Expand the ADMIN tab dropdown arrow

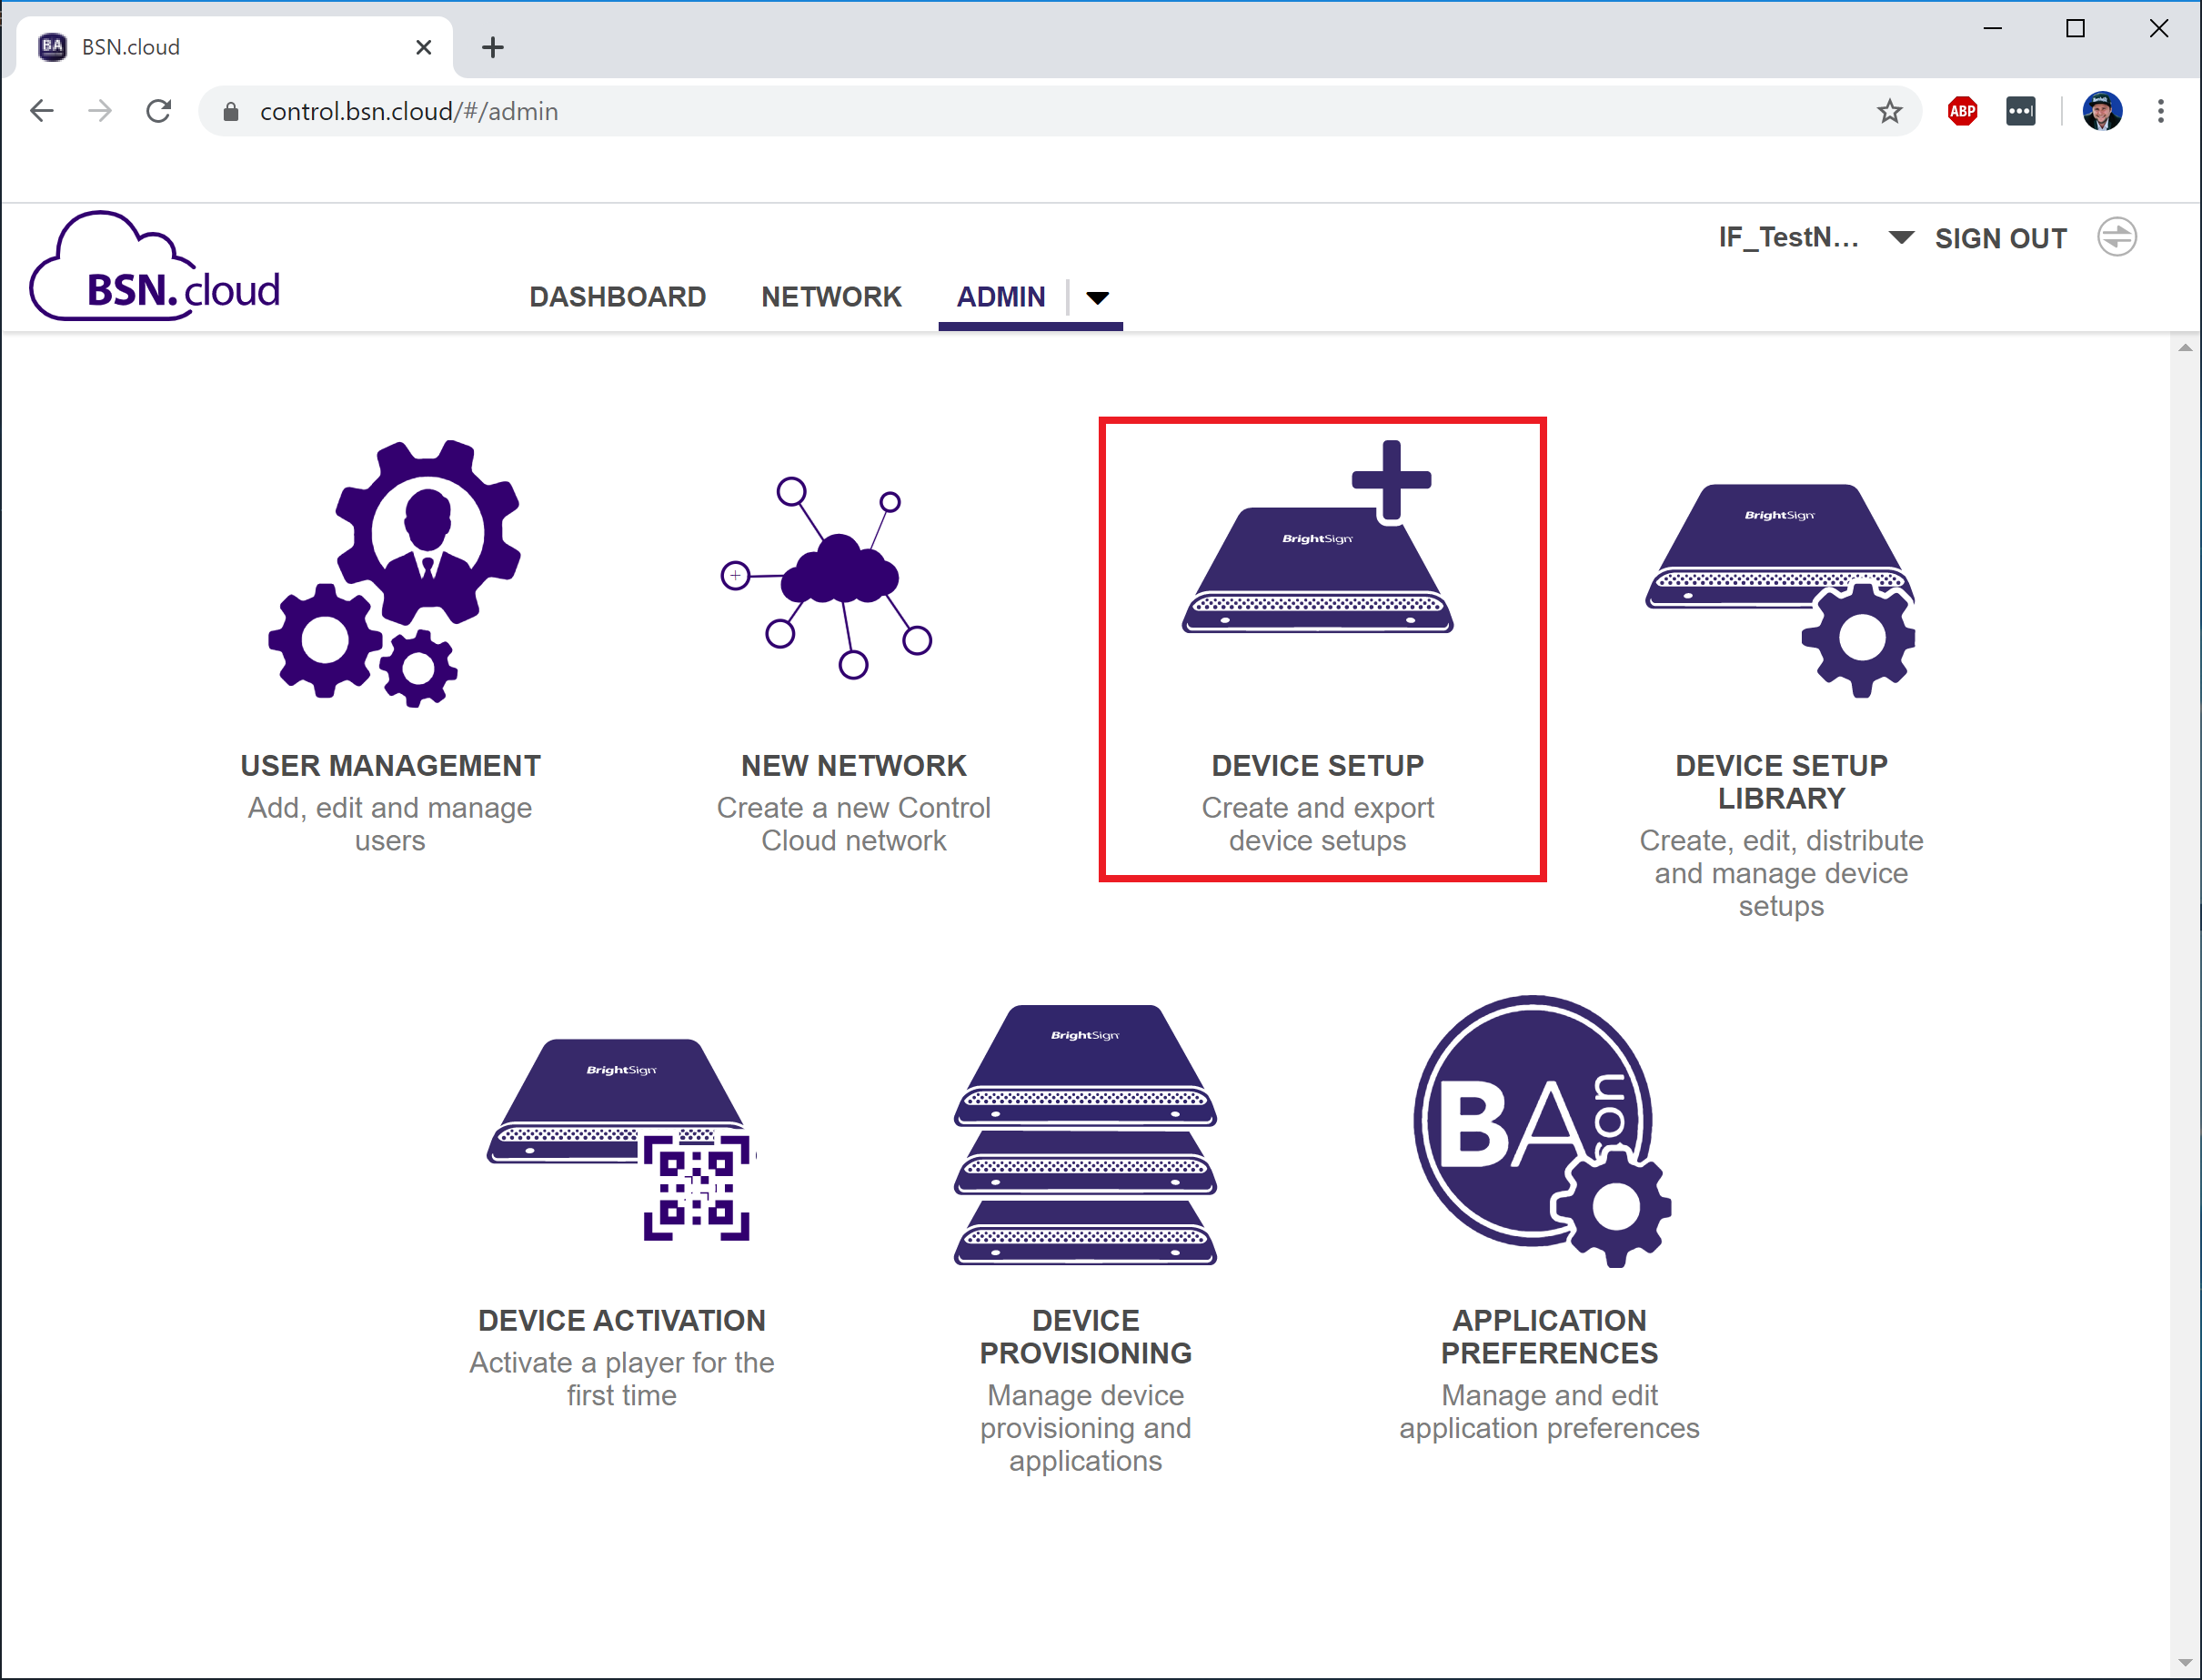[1097, 297]
